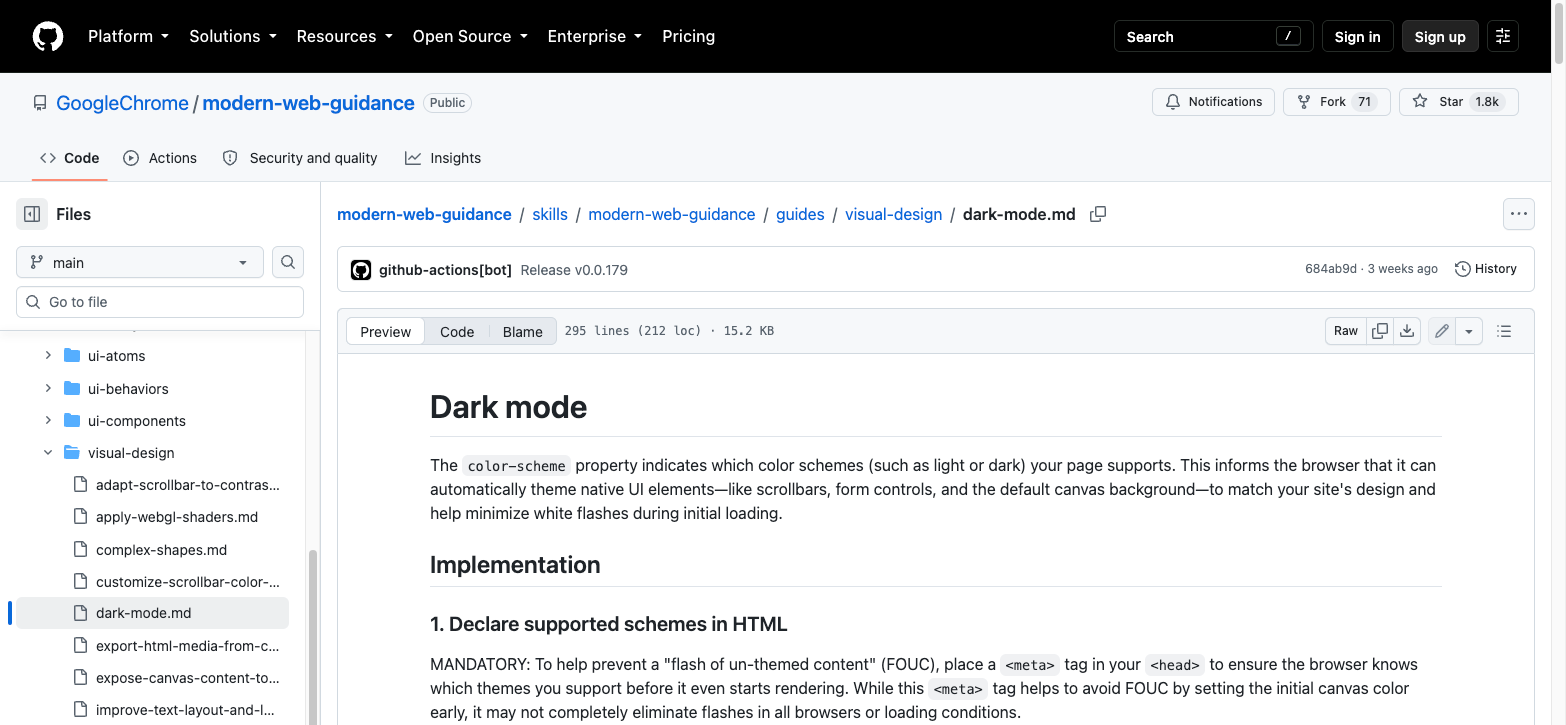Screen dimensions: 1566x725
Task: Search this repository with magnifier button
Action: pyautogui.click(x=288, y=262)
